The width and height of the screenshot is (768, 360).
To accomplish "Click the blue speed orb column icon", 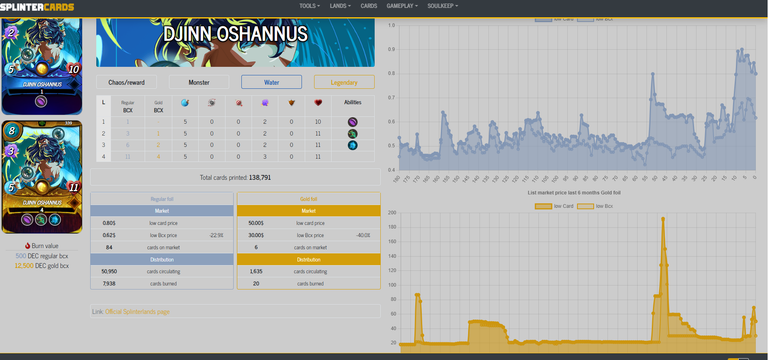I will coord(185,102).
